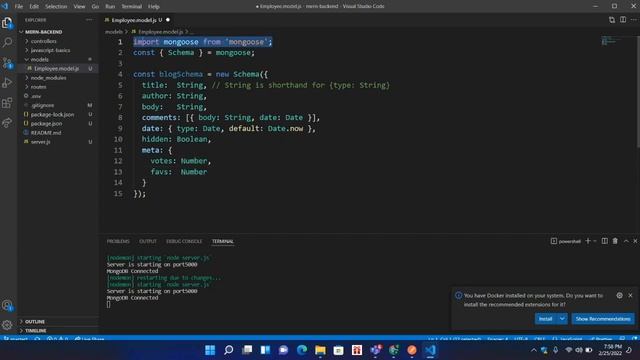Click Show Recommendations button
The height and width of the screenshot is (360, 640).
tap(603, 319)
